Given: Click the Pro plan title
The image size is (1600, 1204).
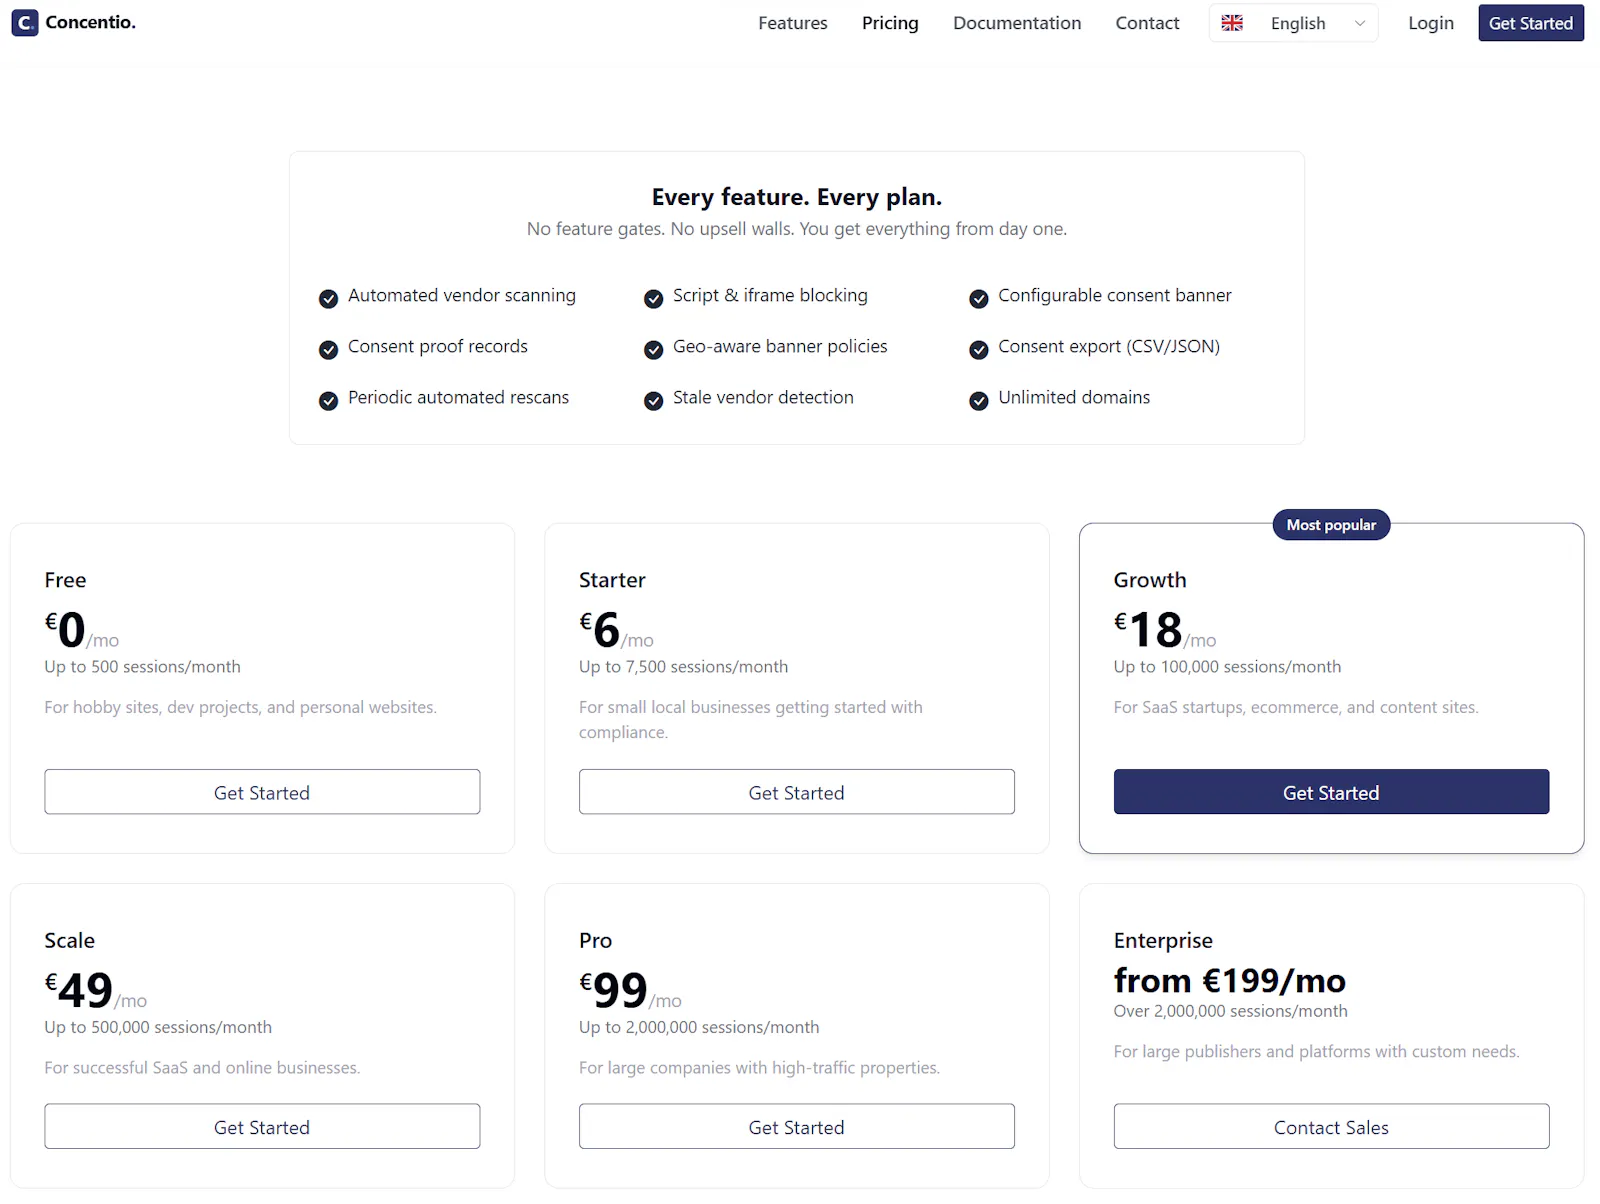Looking at the screenshot, I should [x=595, y=940].
